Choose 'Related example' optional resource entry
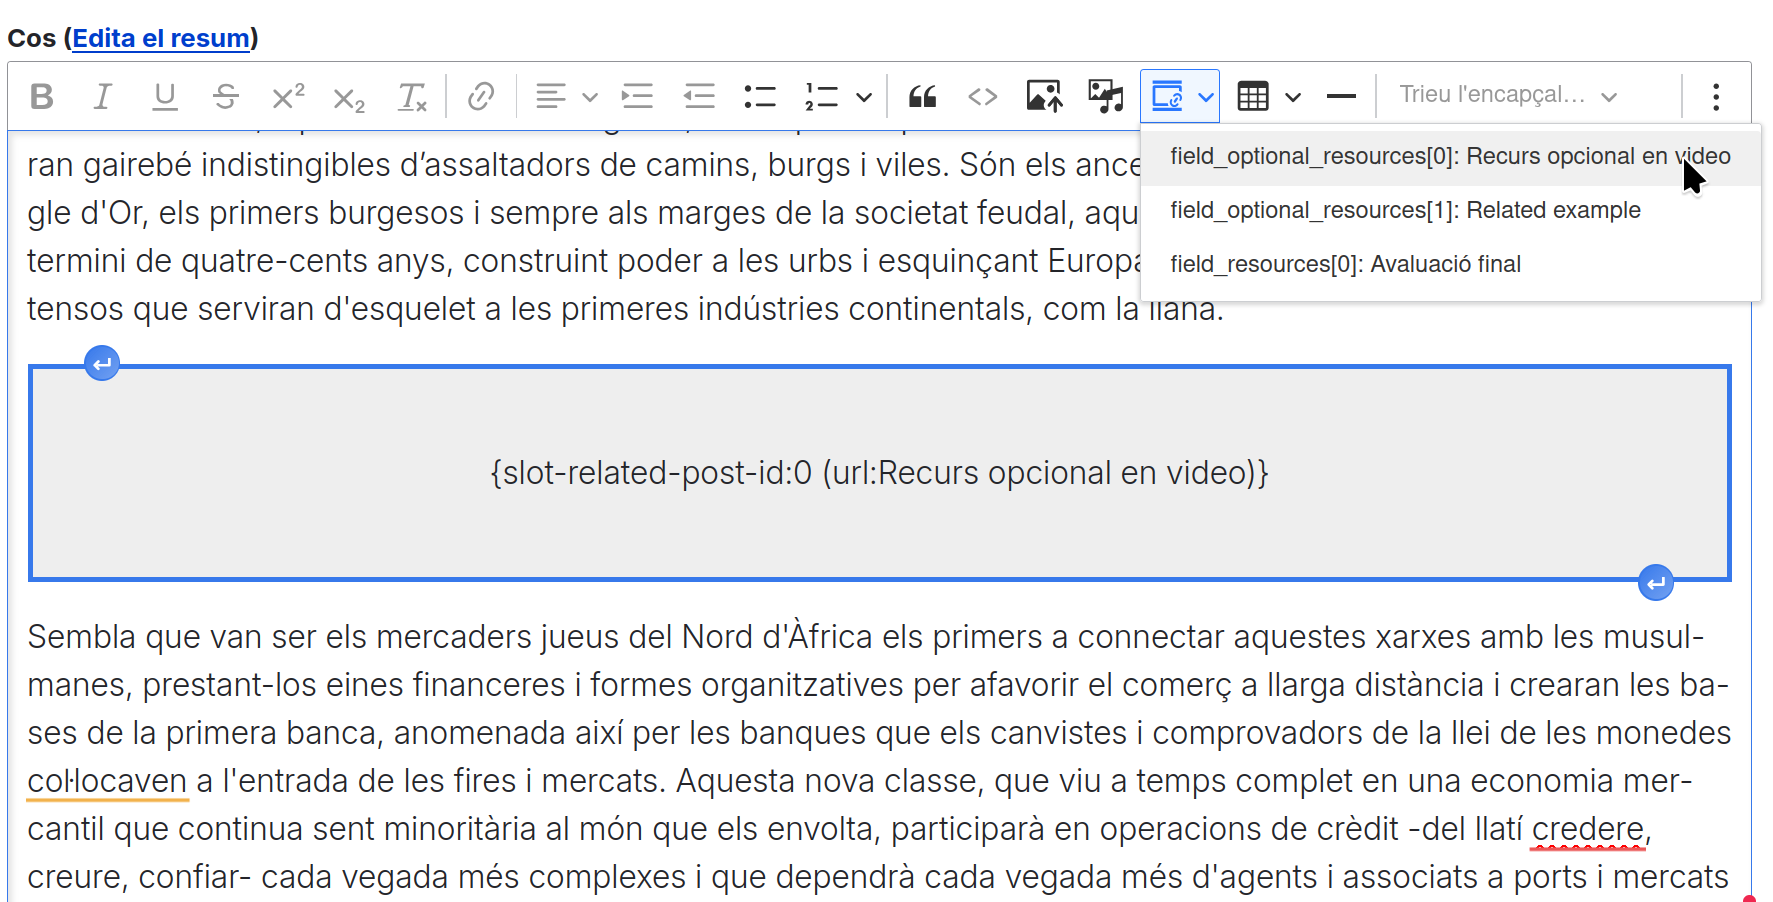 1450,210
